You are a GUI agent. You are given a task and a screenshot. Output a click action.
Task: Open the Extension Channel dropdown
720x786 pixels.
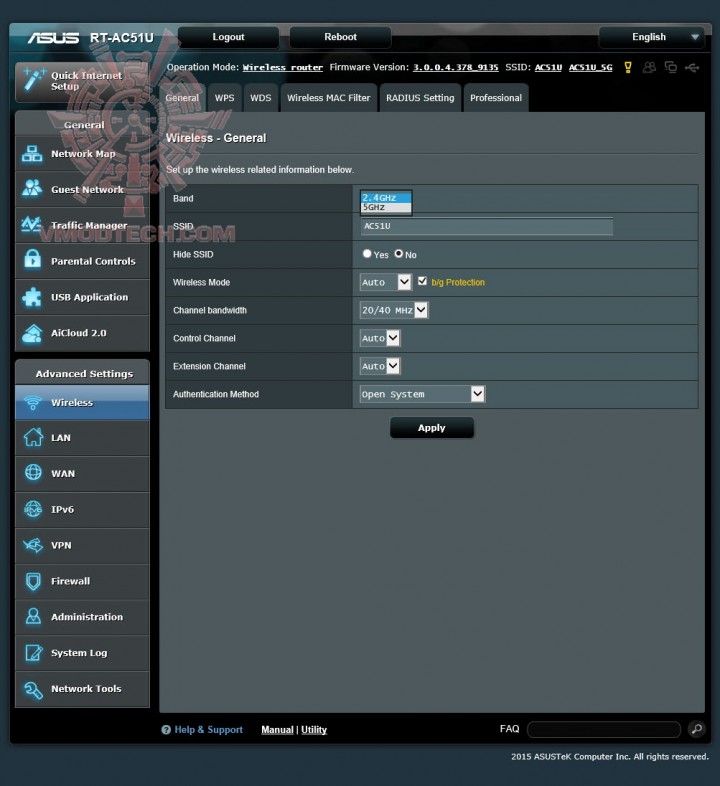click(x=380, y=366)
